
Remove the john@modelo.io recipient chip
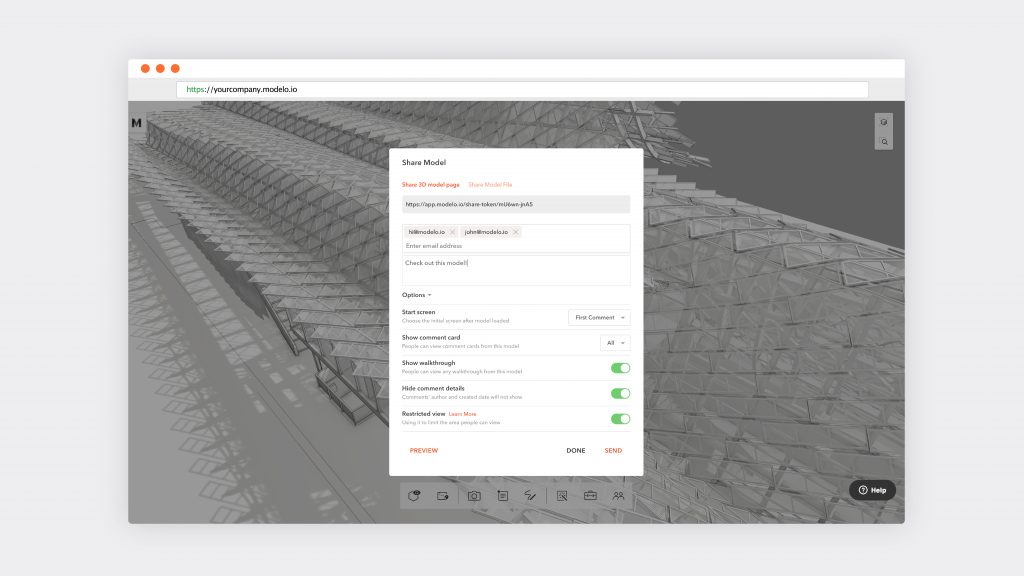click(516, 232)
